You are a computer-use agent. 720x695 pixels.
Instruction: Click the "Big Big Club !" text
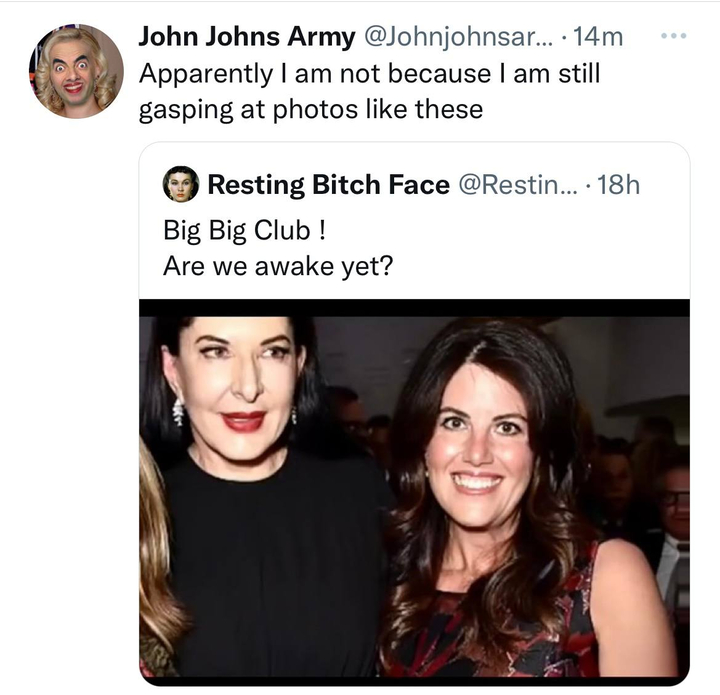point(243,229)
